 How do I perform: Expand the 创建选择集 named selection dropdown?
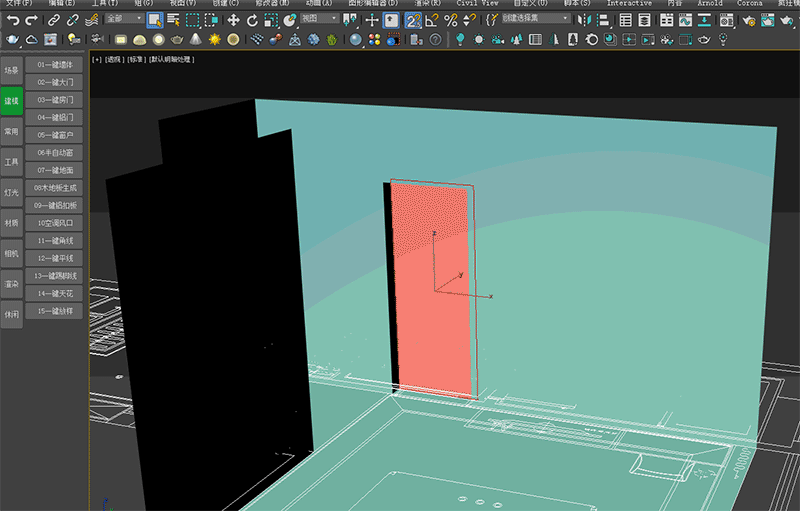536,19
